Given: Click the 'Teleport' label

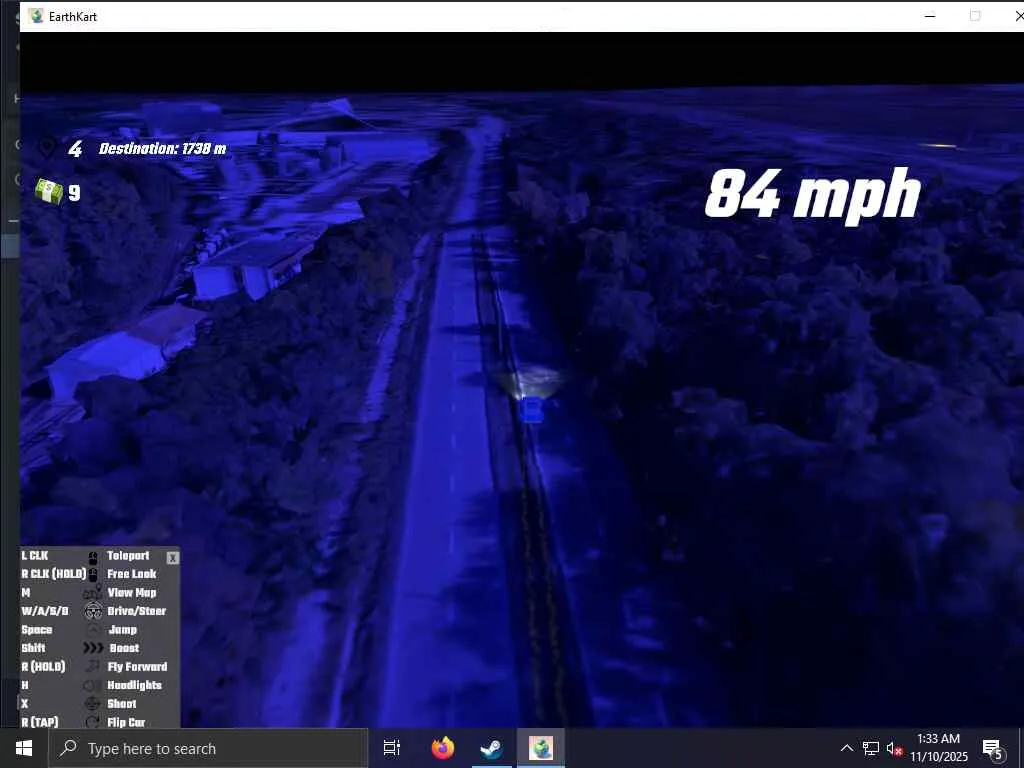Looking at the screenshot, I should coord(128,556).
